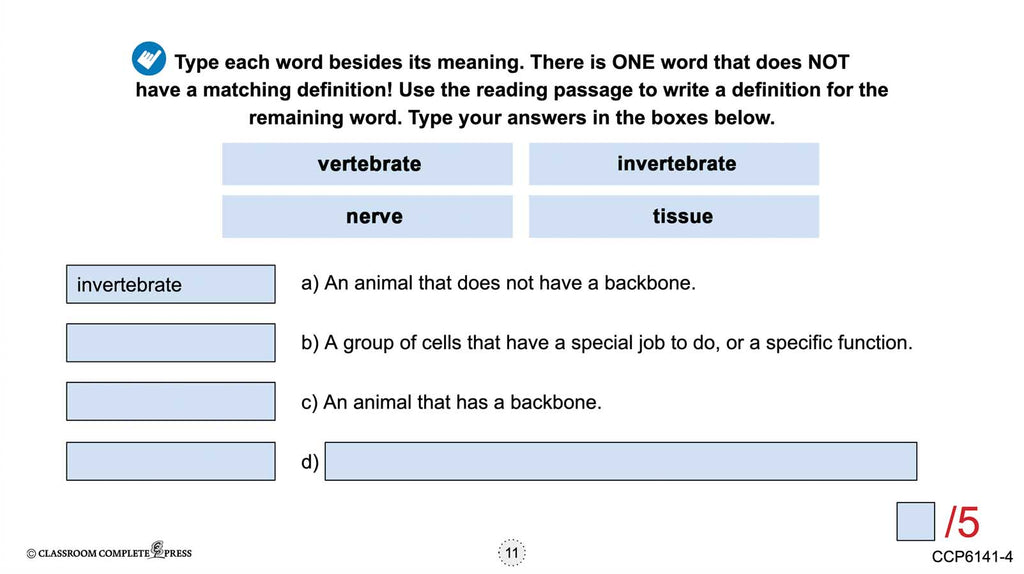1024x574 pixels.
Task: Click the "group of cells" definition text
Action: click(606, 343)
